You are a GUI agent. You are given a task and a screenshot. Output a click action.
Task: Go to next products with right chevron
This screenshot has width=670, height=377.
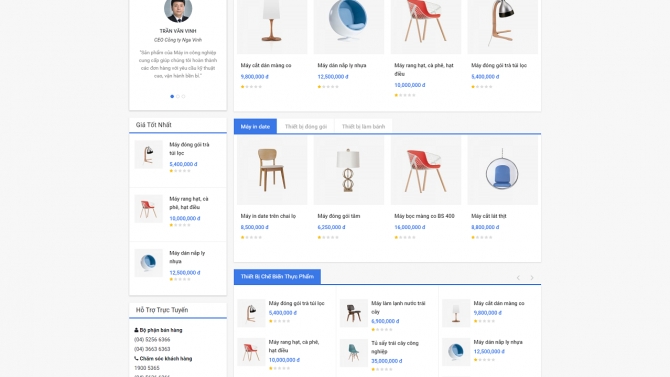(532, 278)
